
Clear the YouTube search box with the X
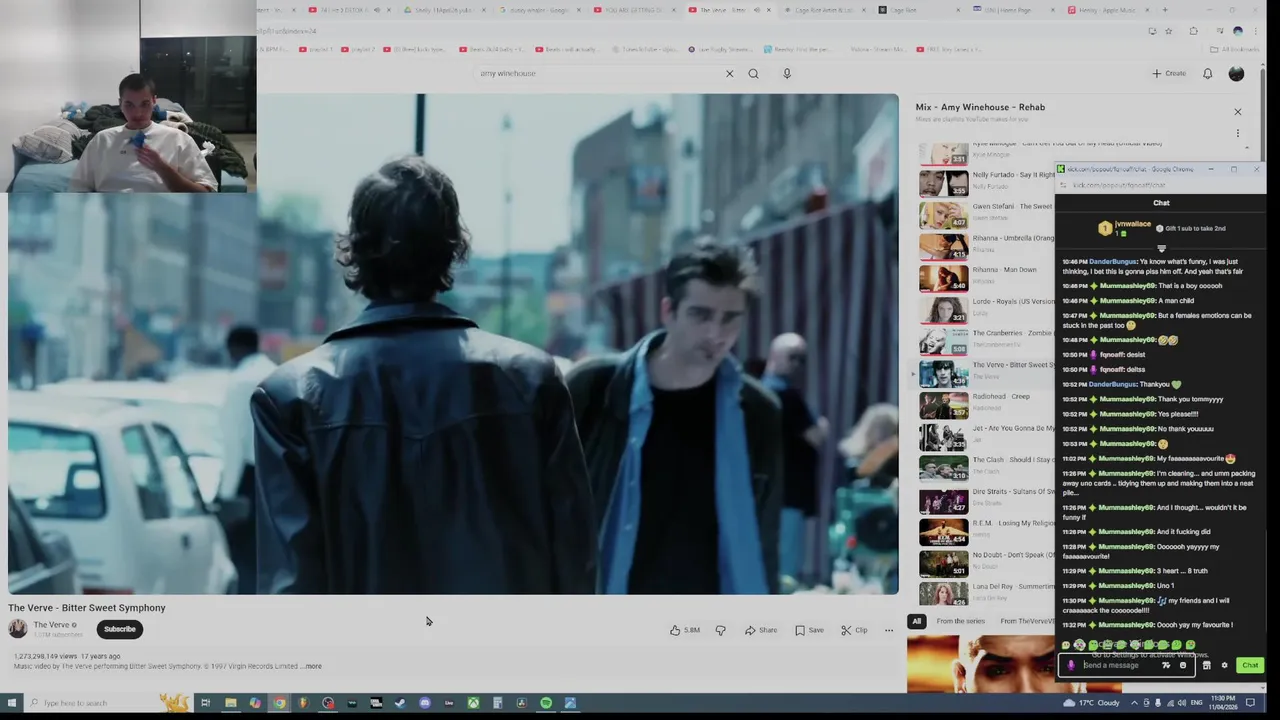729,73
